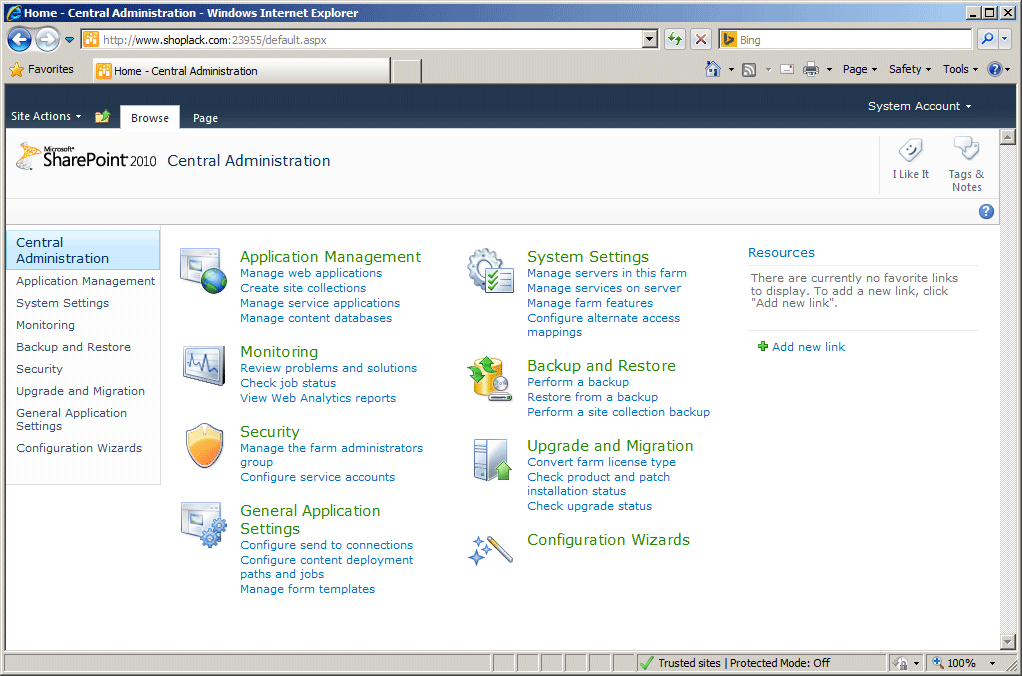Expand the System Account user menu
Image resolution: width=1022 pixels, height=676 pixels.
click(919, 106)
